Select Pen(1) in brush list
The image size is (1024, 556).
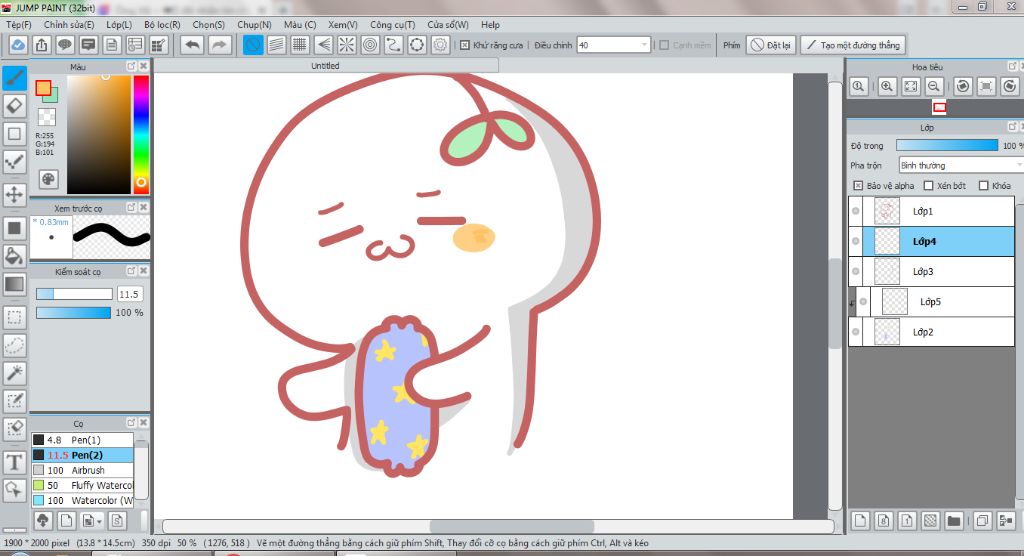point(83,440)
